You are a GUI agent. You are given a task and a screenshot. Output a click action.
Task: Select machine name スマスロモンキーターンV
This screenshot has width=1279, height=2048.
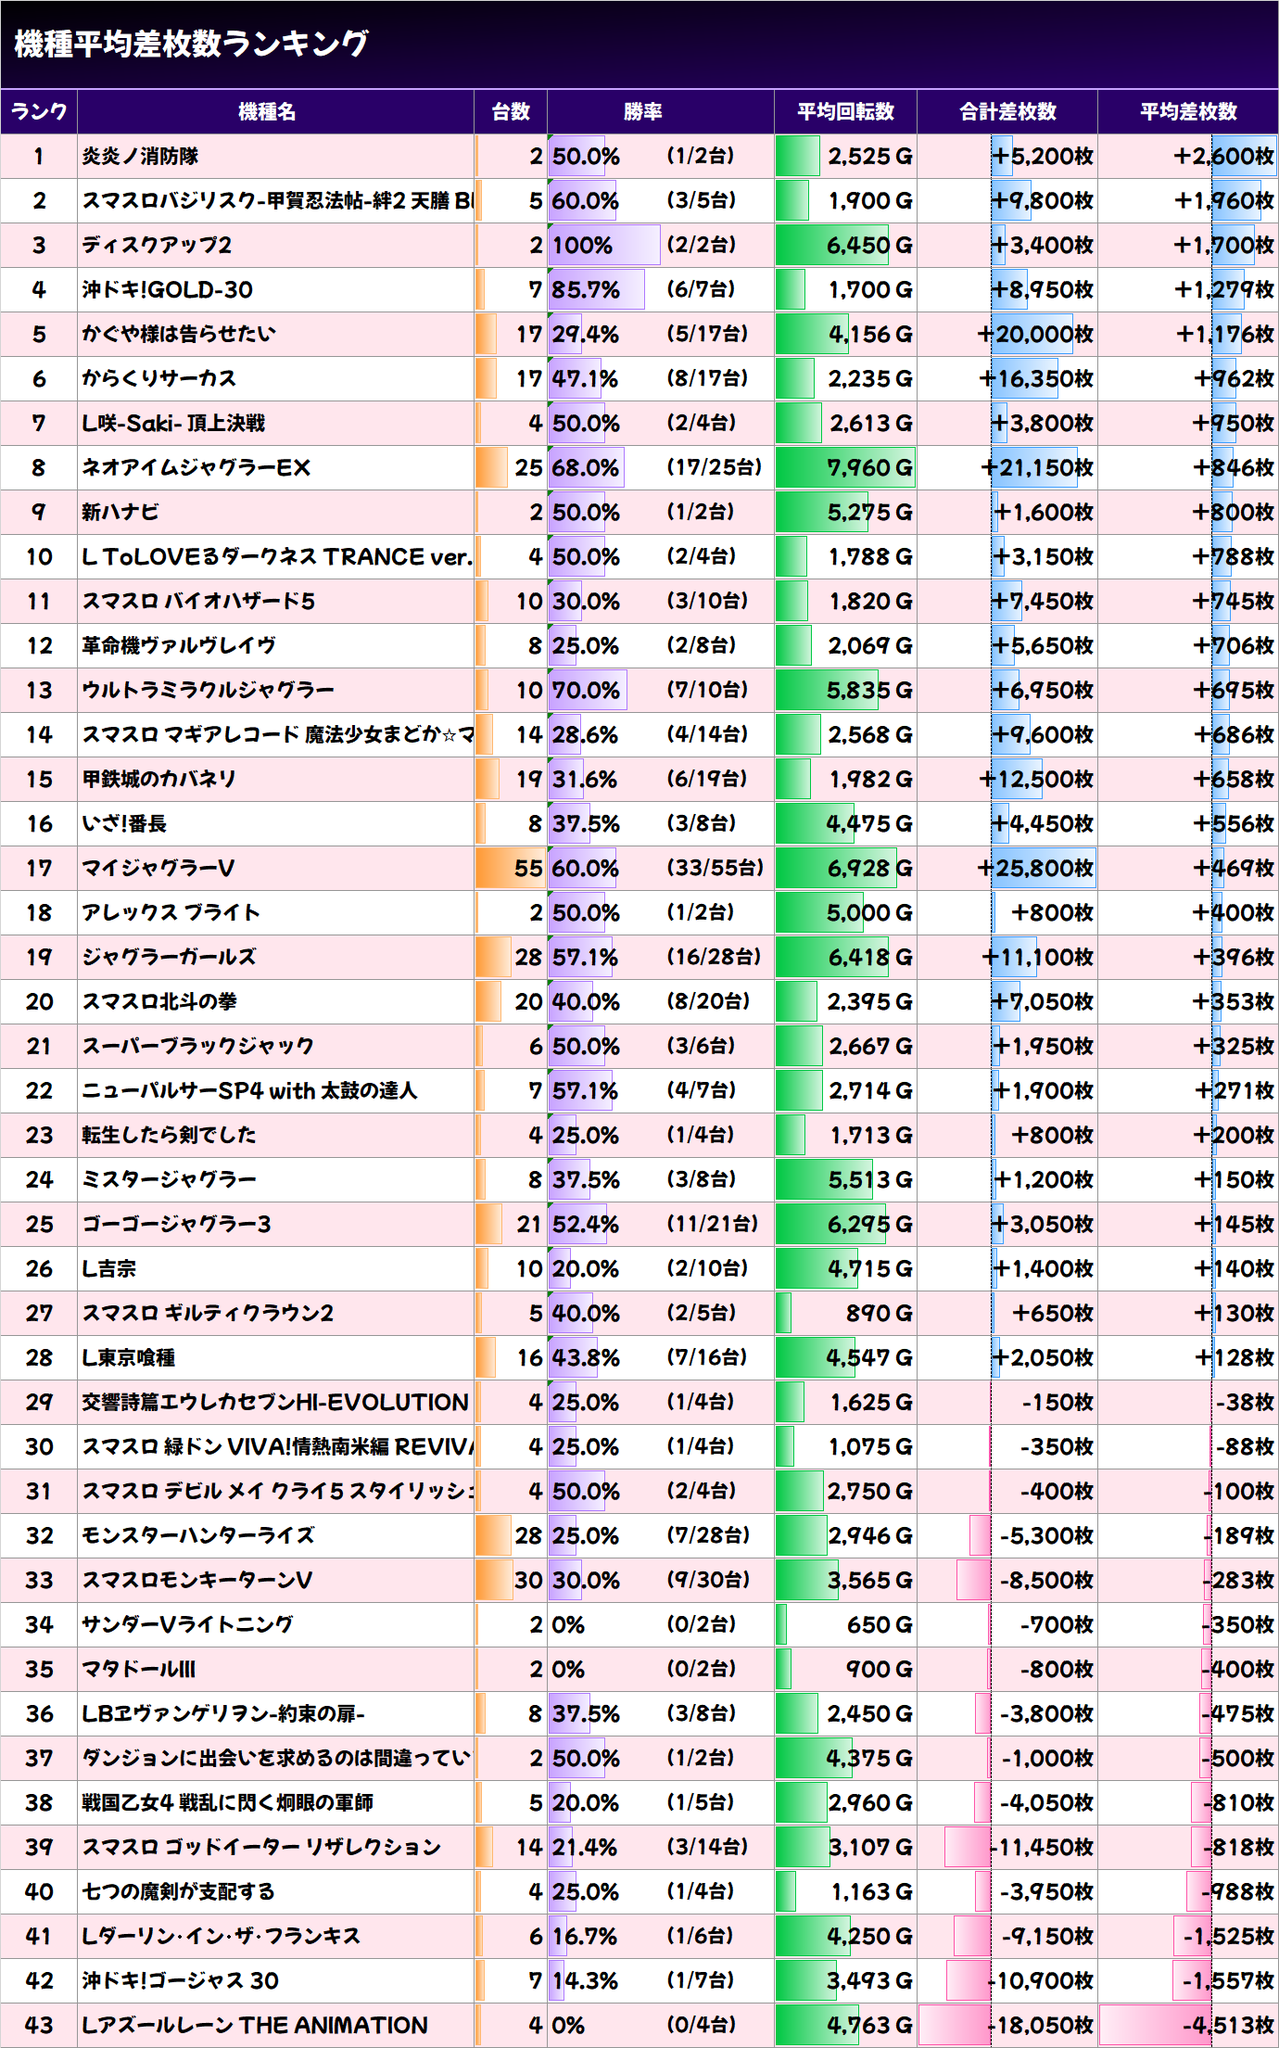click(x=197, y=1581)
